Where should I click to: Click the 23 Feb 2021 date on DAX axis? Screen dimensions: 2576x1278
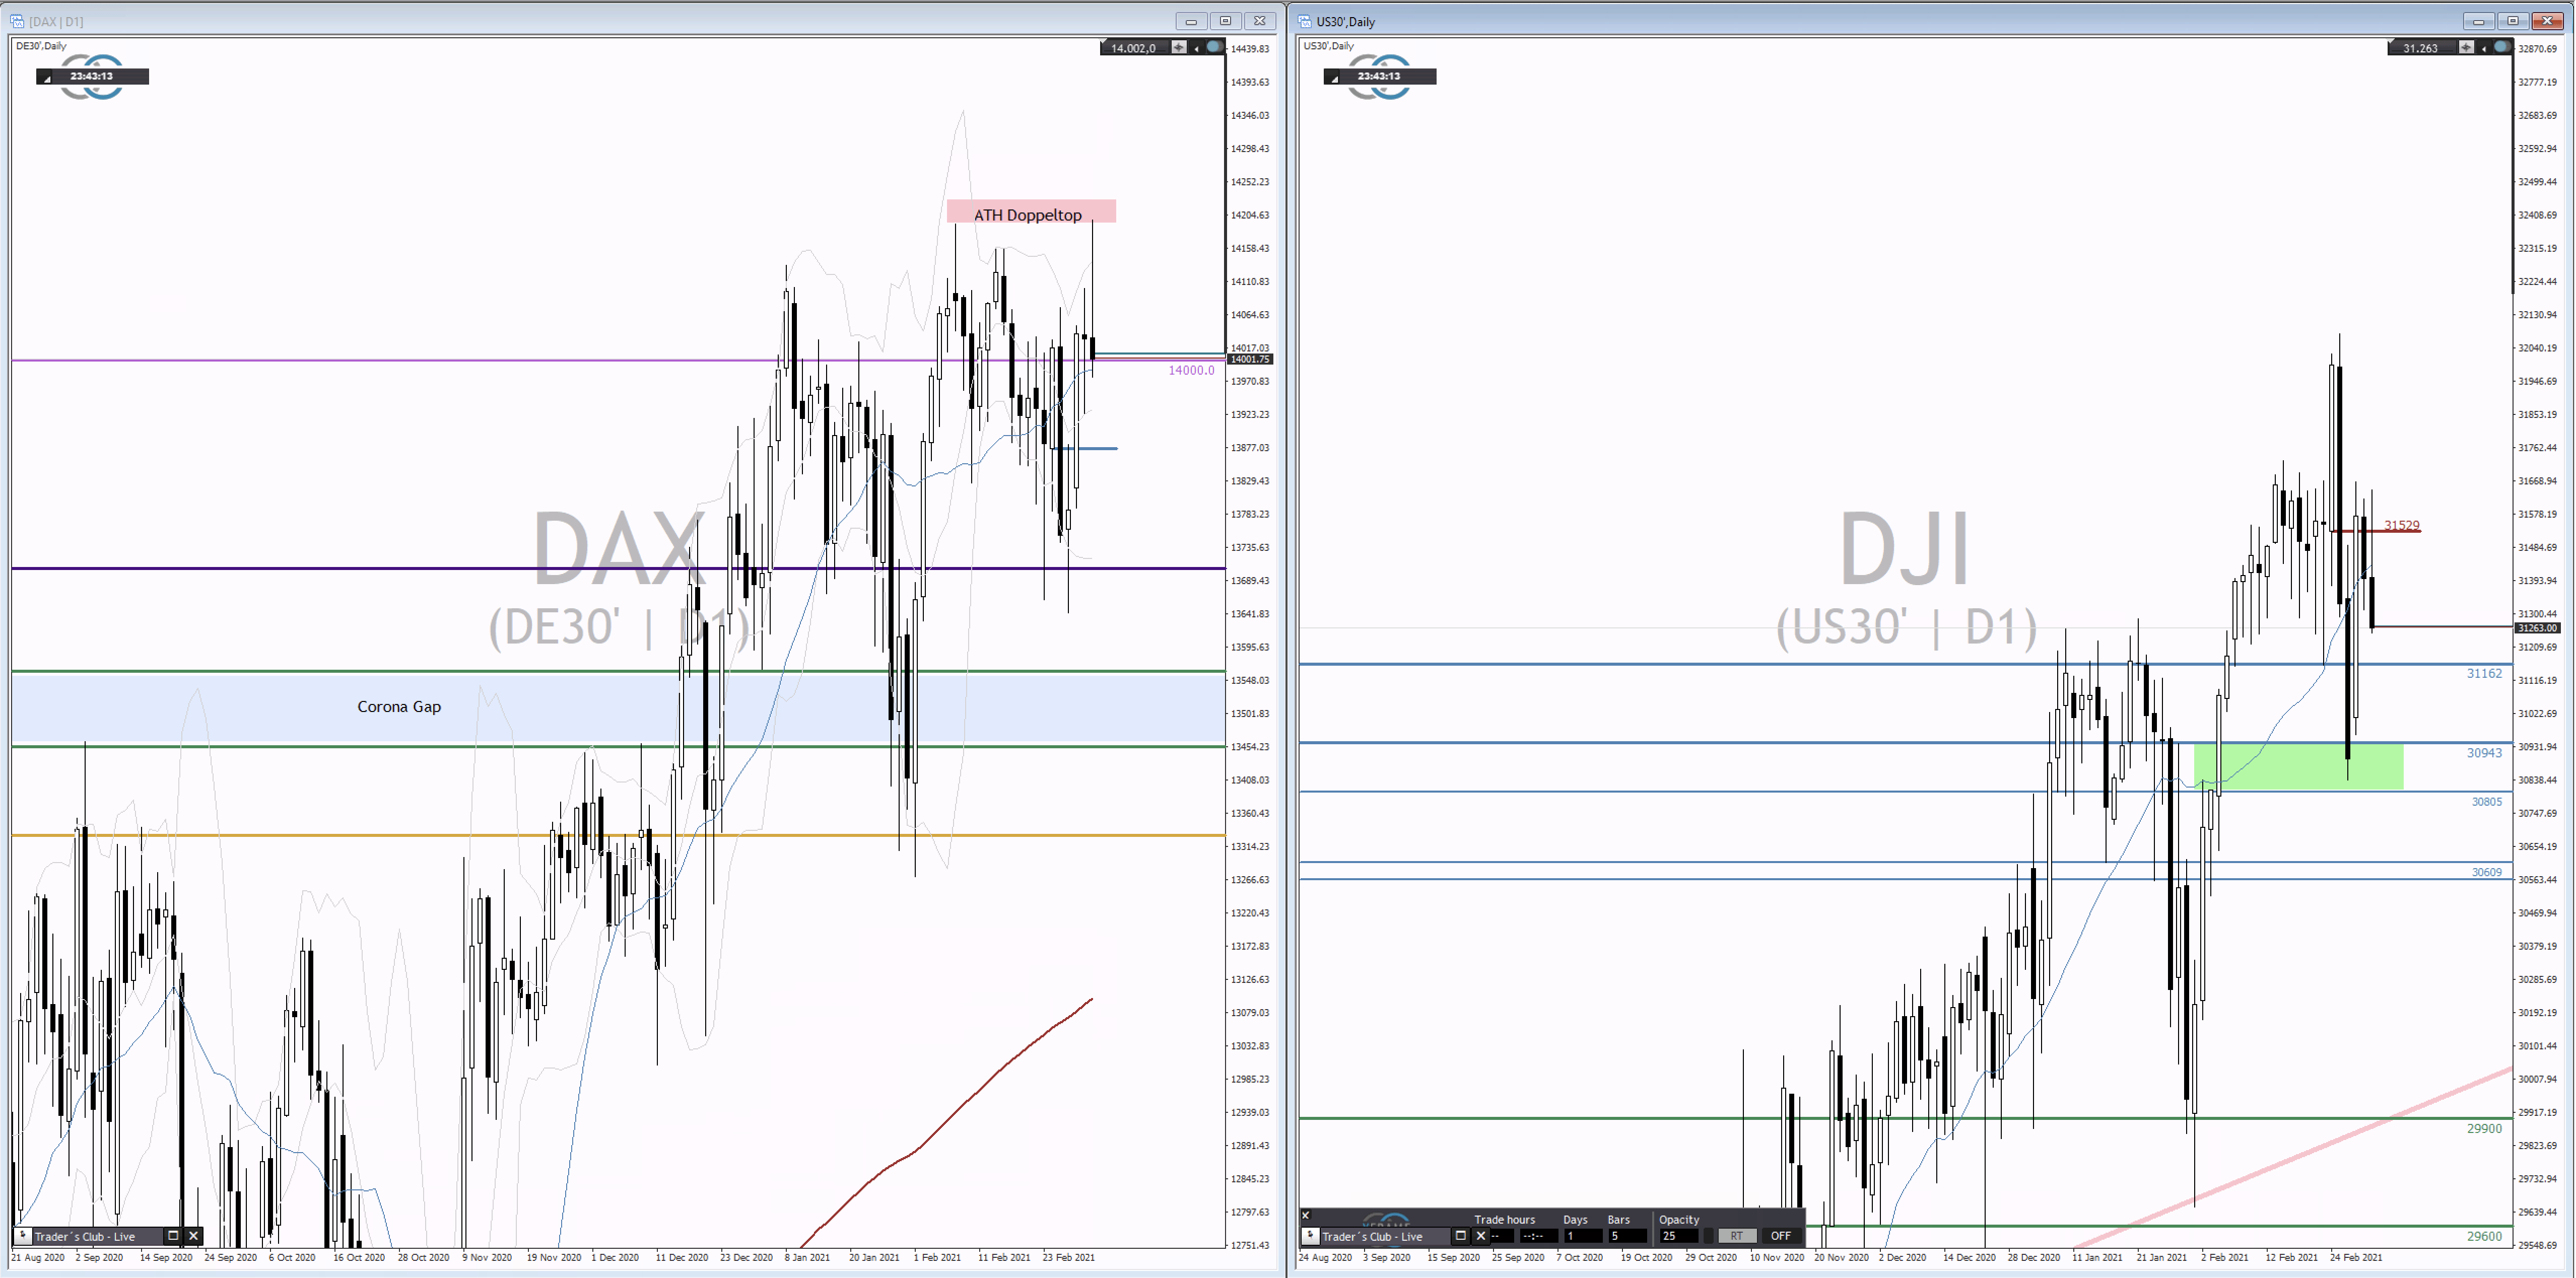(x=1068, y=1257)
